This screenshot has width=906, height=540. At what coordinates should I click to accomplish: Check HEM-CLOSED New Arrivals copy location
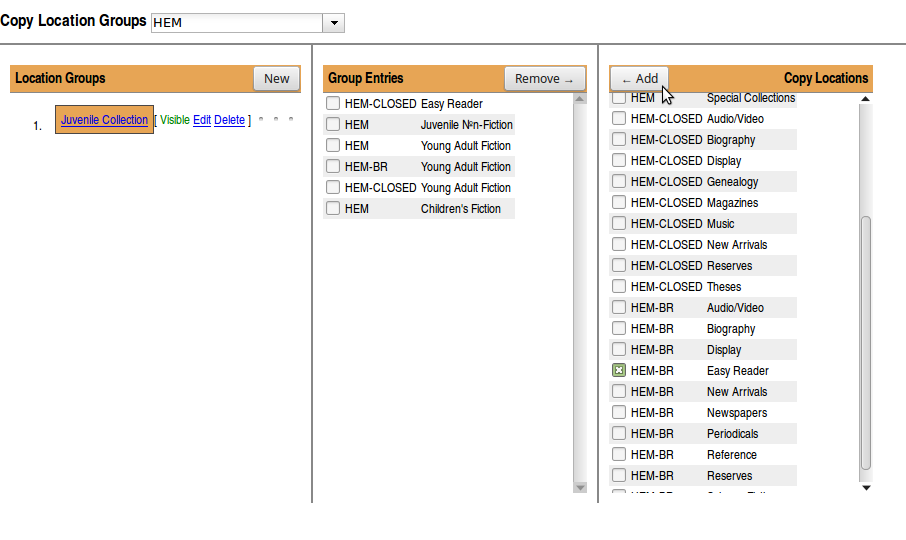click(x=619, y=244)
